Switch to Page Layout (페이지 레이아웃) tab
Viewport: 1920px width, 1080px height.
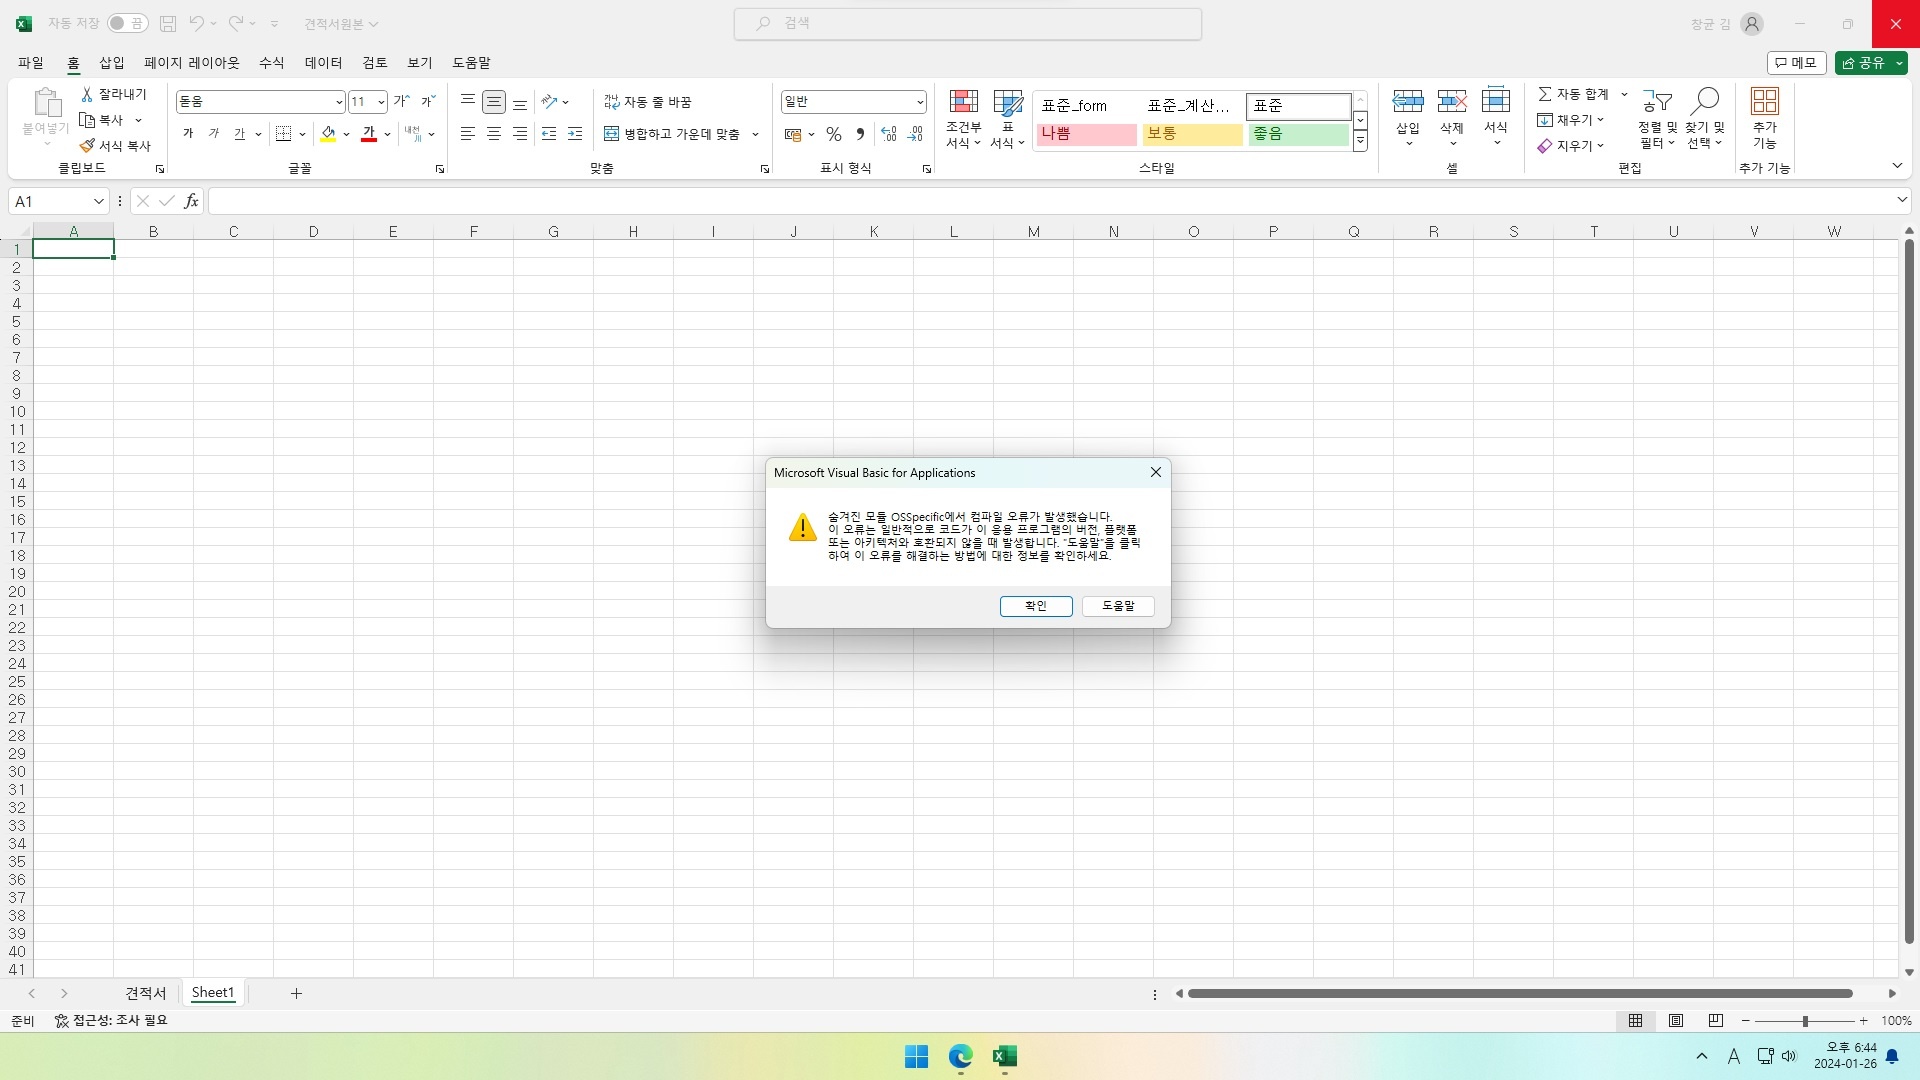click(192, 63)
